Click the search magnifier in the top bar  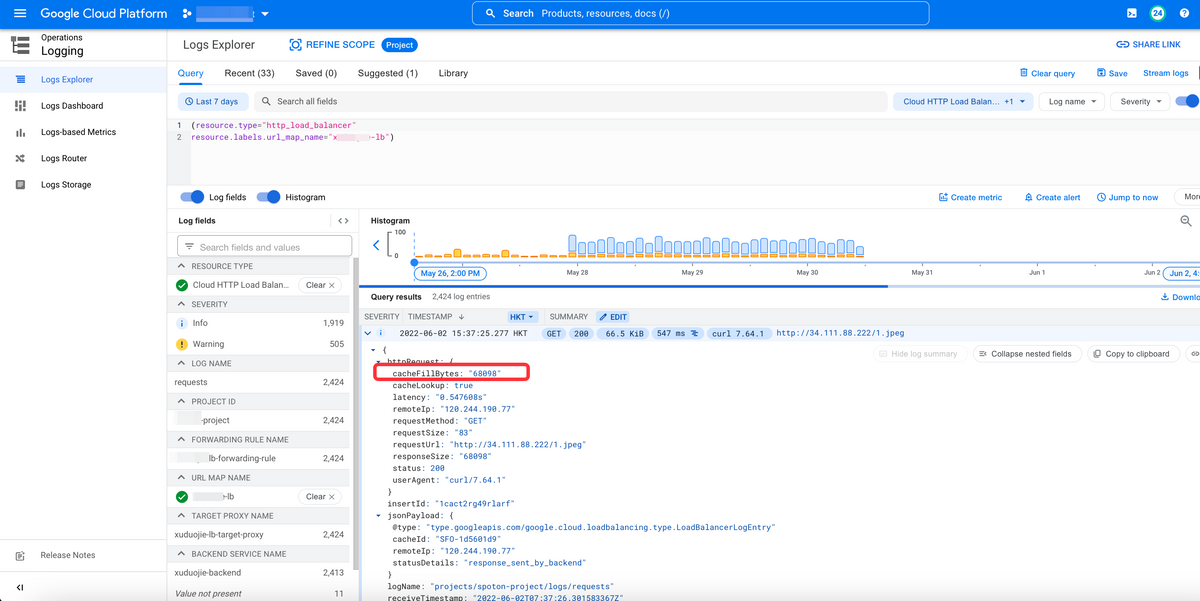point(490,14)
